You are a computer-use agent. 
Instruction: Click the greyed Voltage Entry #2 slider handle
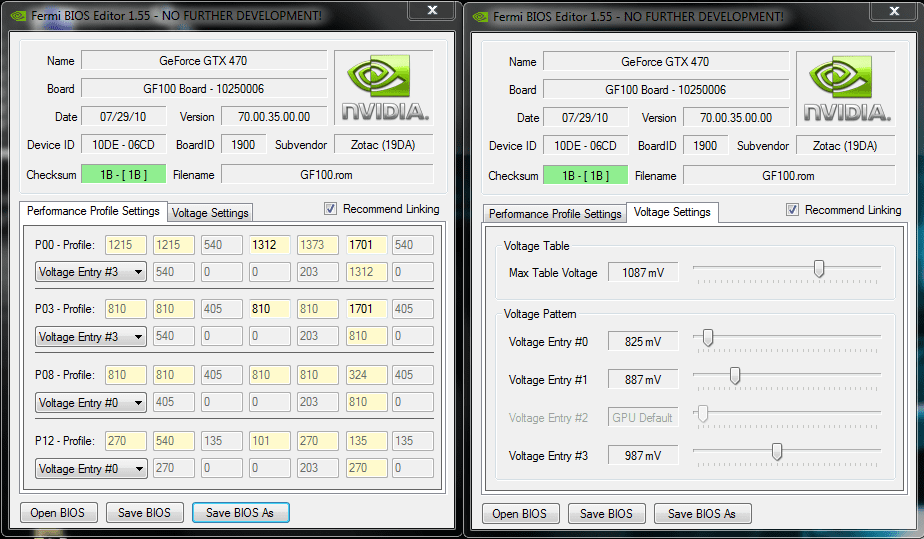(702, 414)
